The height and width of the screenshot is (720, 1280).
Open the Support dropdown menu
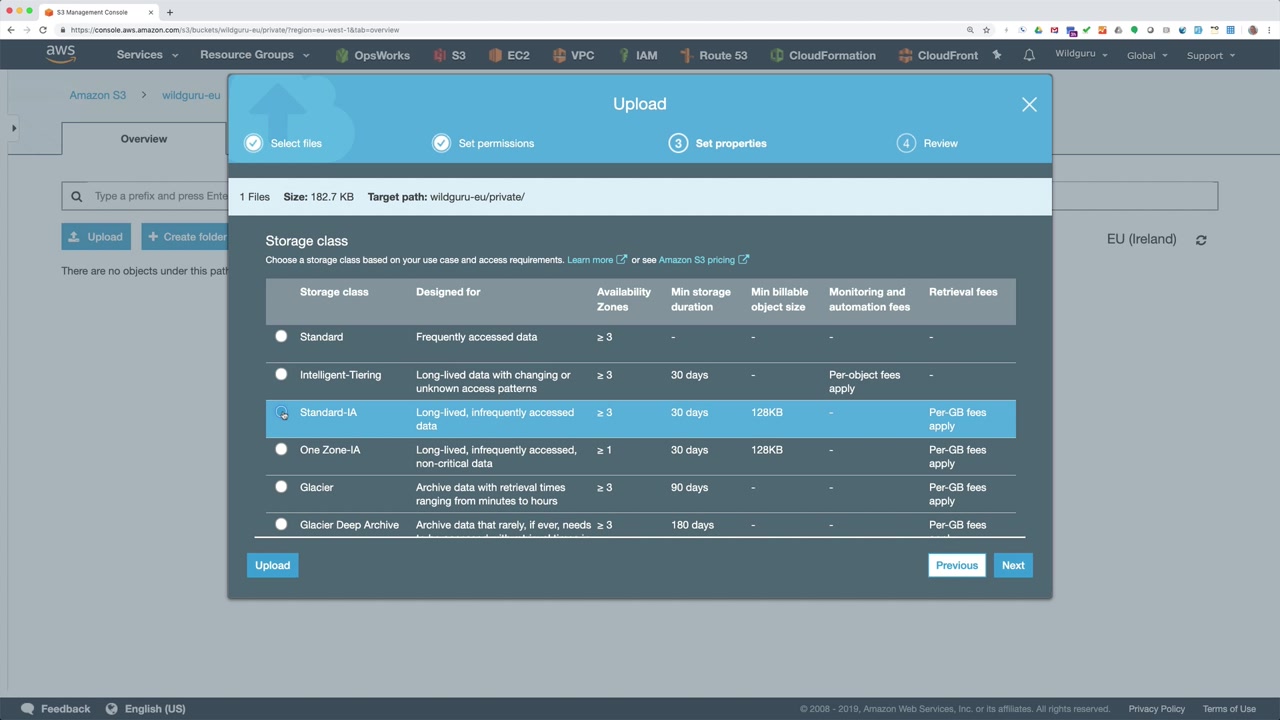coord(1210,55)
